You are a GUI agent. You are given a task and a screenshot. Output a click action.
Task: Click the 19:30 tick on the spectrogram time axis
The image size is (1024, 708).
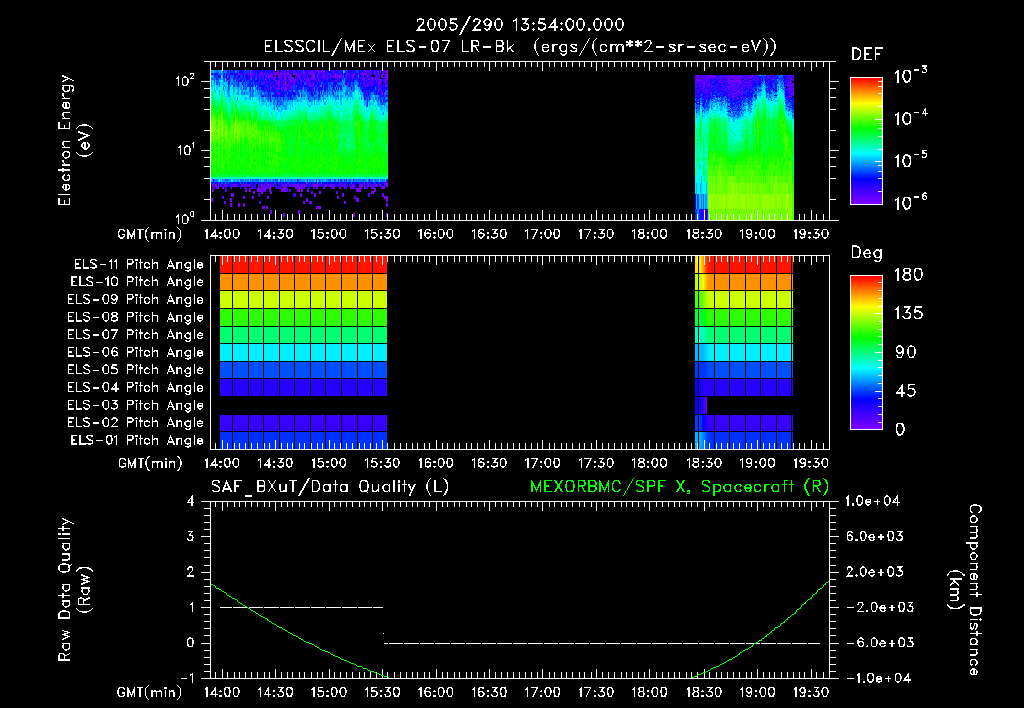810,234
